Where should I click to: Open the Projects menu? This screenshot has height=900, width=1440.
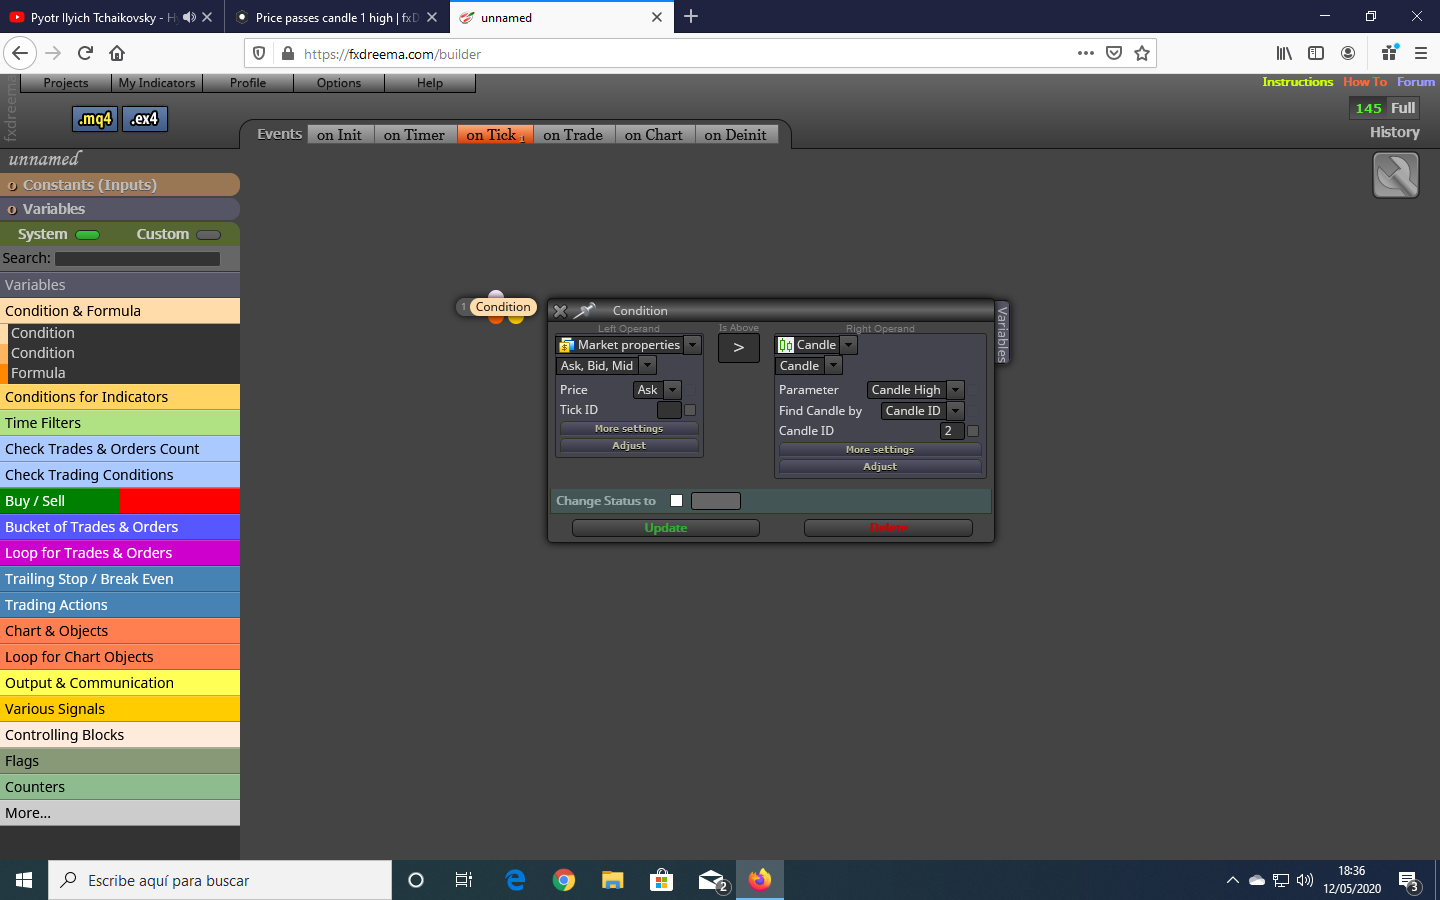pyautogui.click(x=66, y=83)
